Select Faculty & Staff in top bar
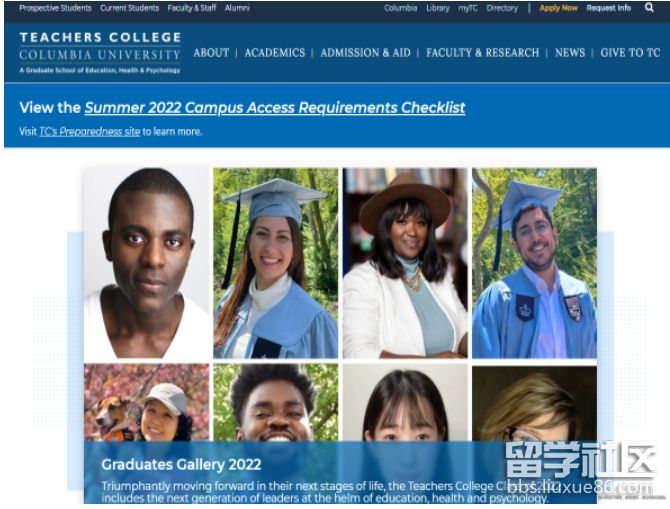The height and width of the screenshot is (509, 670). tap(191, 8)
